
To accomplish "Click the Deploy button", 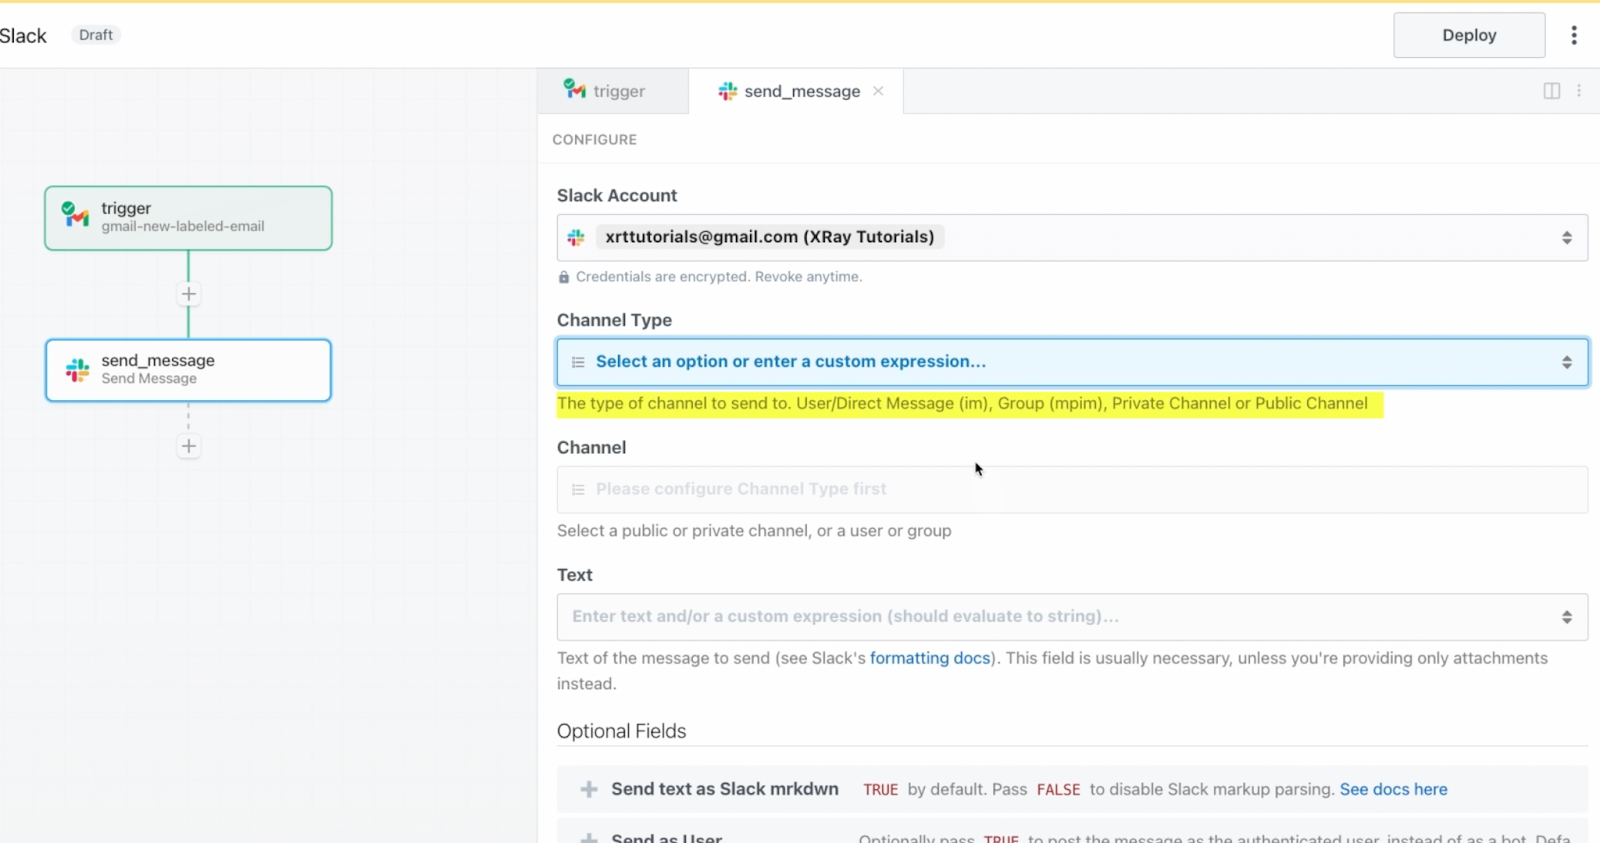I will (1469, 35).
